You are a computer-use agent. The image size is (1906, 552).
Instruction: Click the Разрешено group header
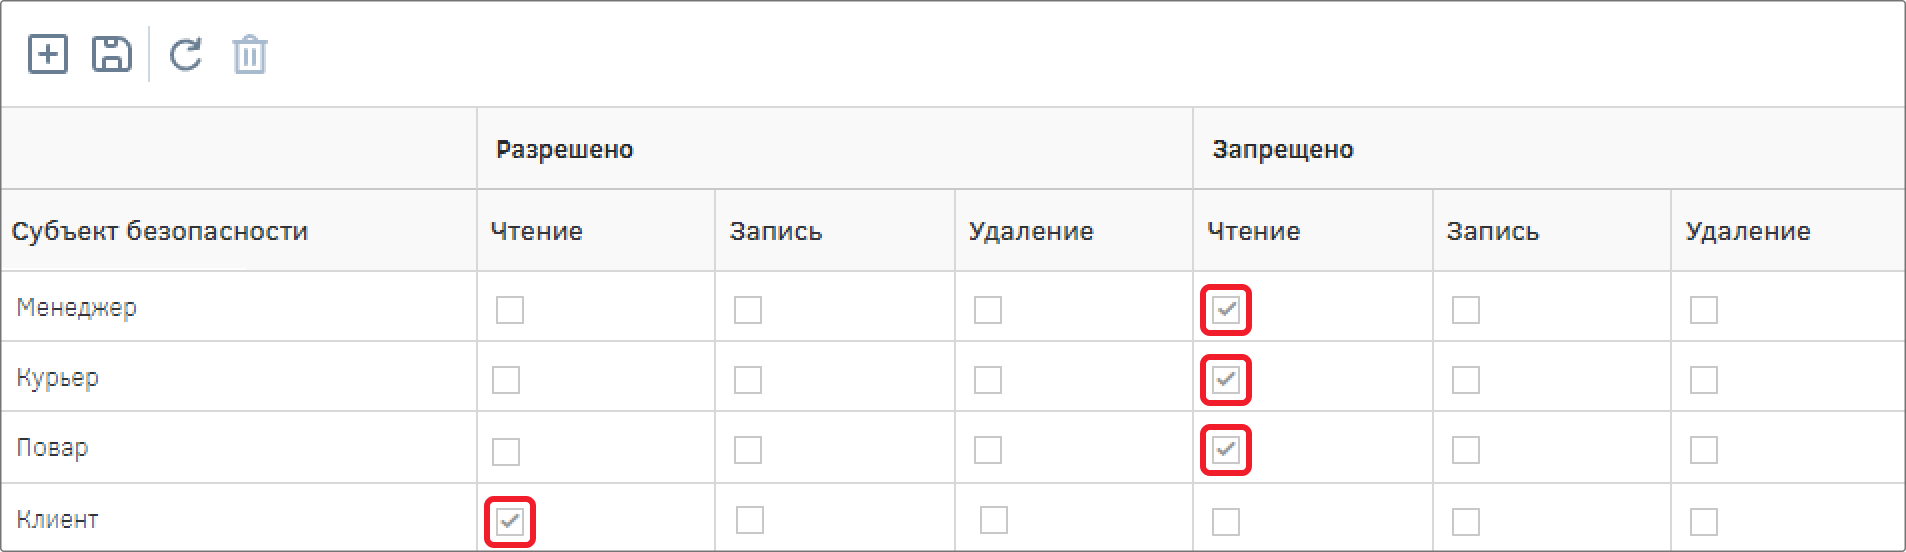pos(565,150)
